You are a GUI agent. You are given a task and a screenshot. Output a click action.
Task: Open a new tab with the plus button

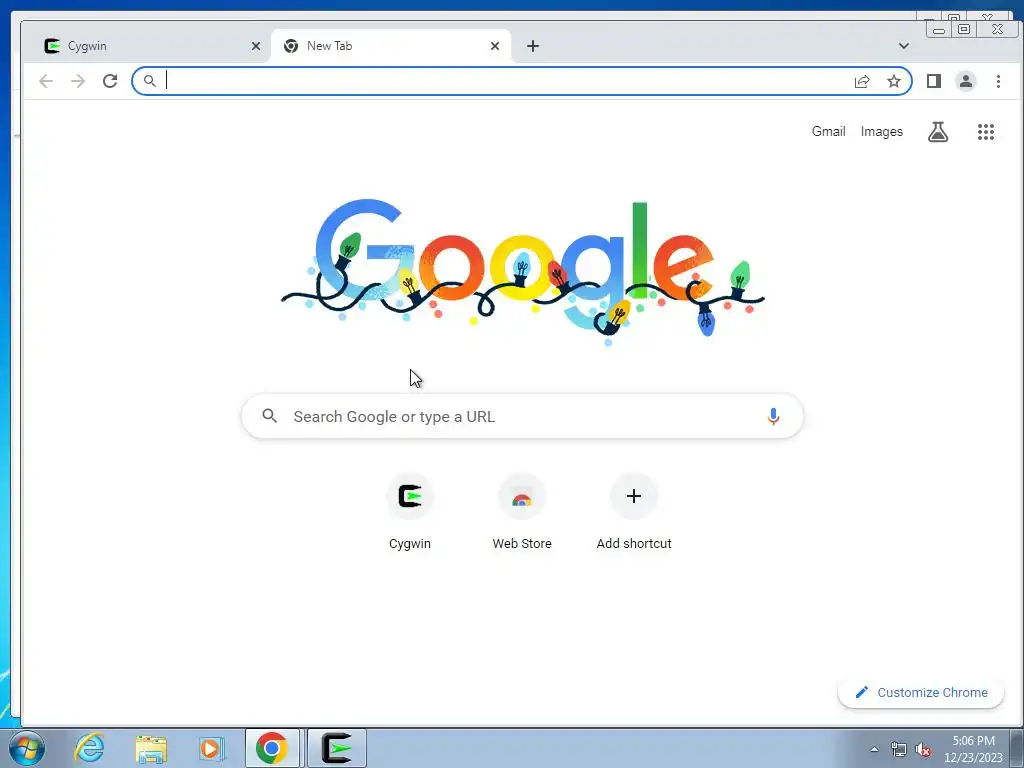533,46
